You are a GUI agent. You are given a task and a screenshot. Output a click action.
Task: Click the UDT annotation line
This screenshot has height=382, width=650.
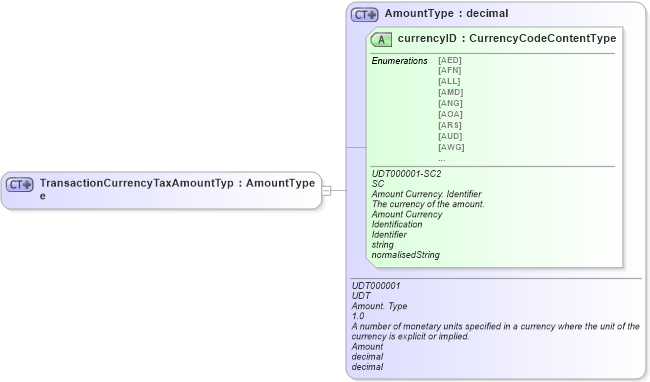pos(361,295)
